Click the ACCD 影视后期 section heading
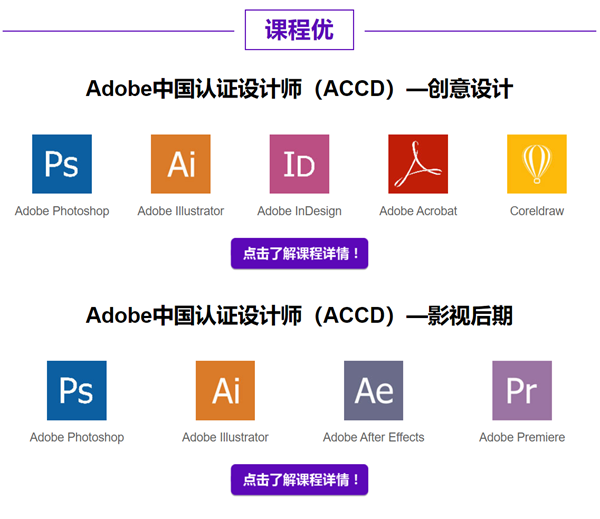The width and height of the screenshot is (600, 519). click(299, 316)
